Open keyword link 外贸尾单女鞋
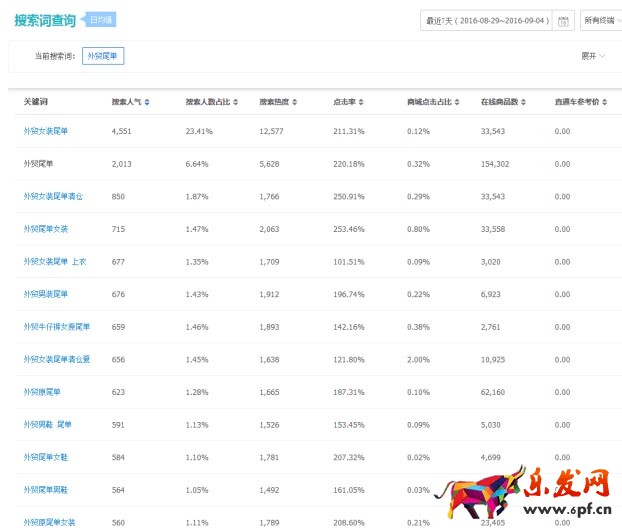 46,457
